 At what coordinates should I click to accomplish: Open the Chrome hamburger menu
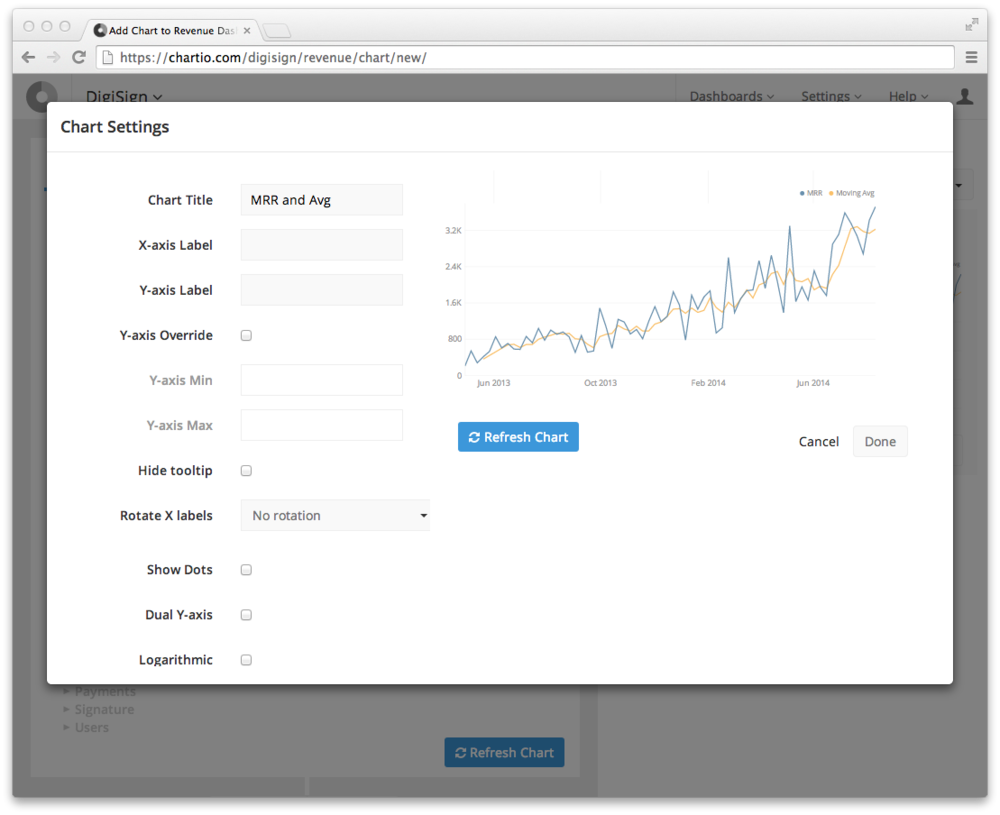[x=971, y=58]
